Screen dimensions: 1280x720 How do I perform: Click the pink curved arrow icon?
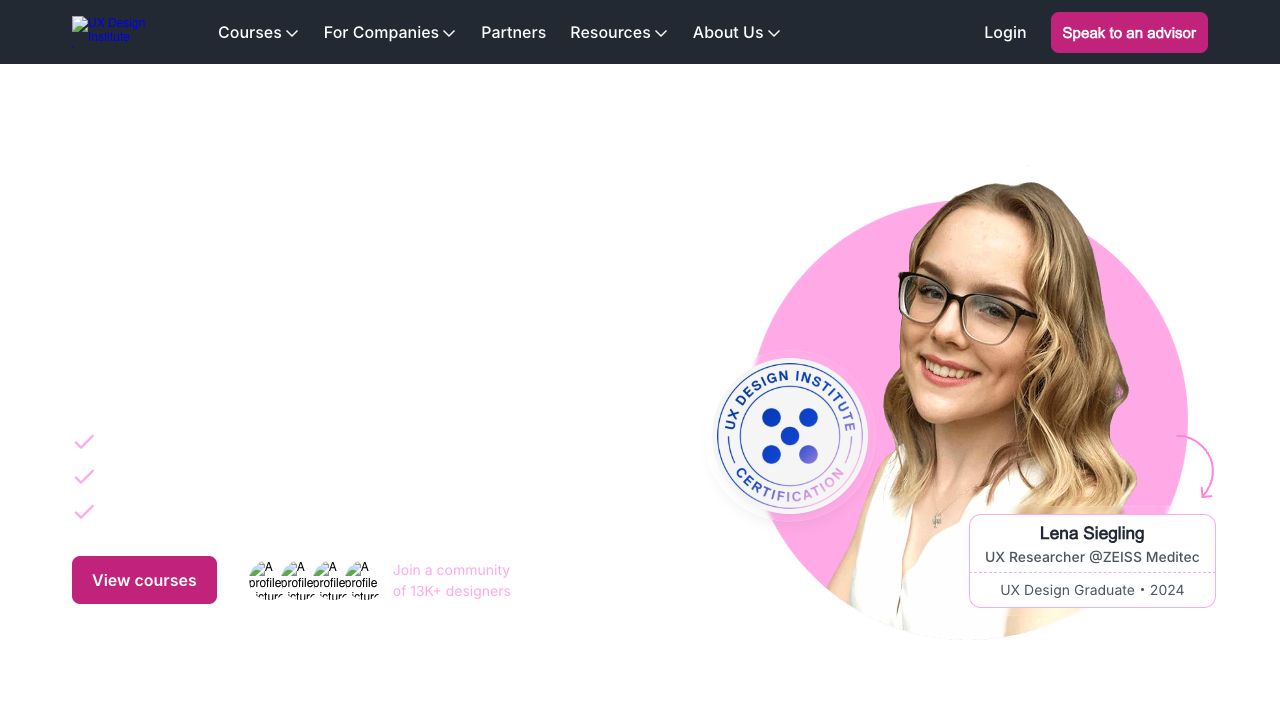[x=1198, y=466]
